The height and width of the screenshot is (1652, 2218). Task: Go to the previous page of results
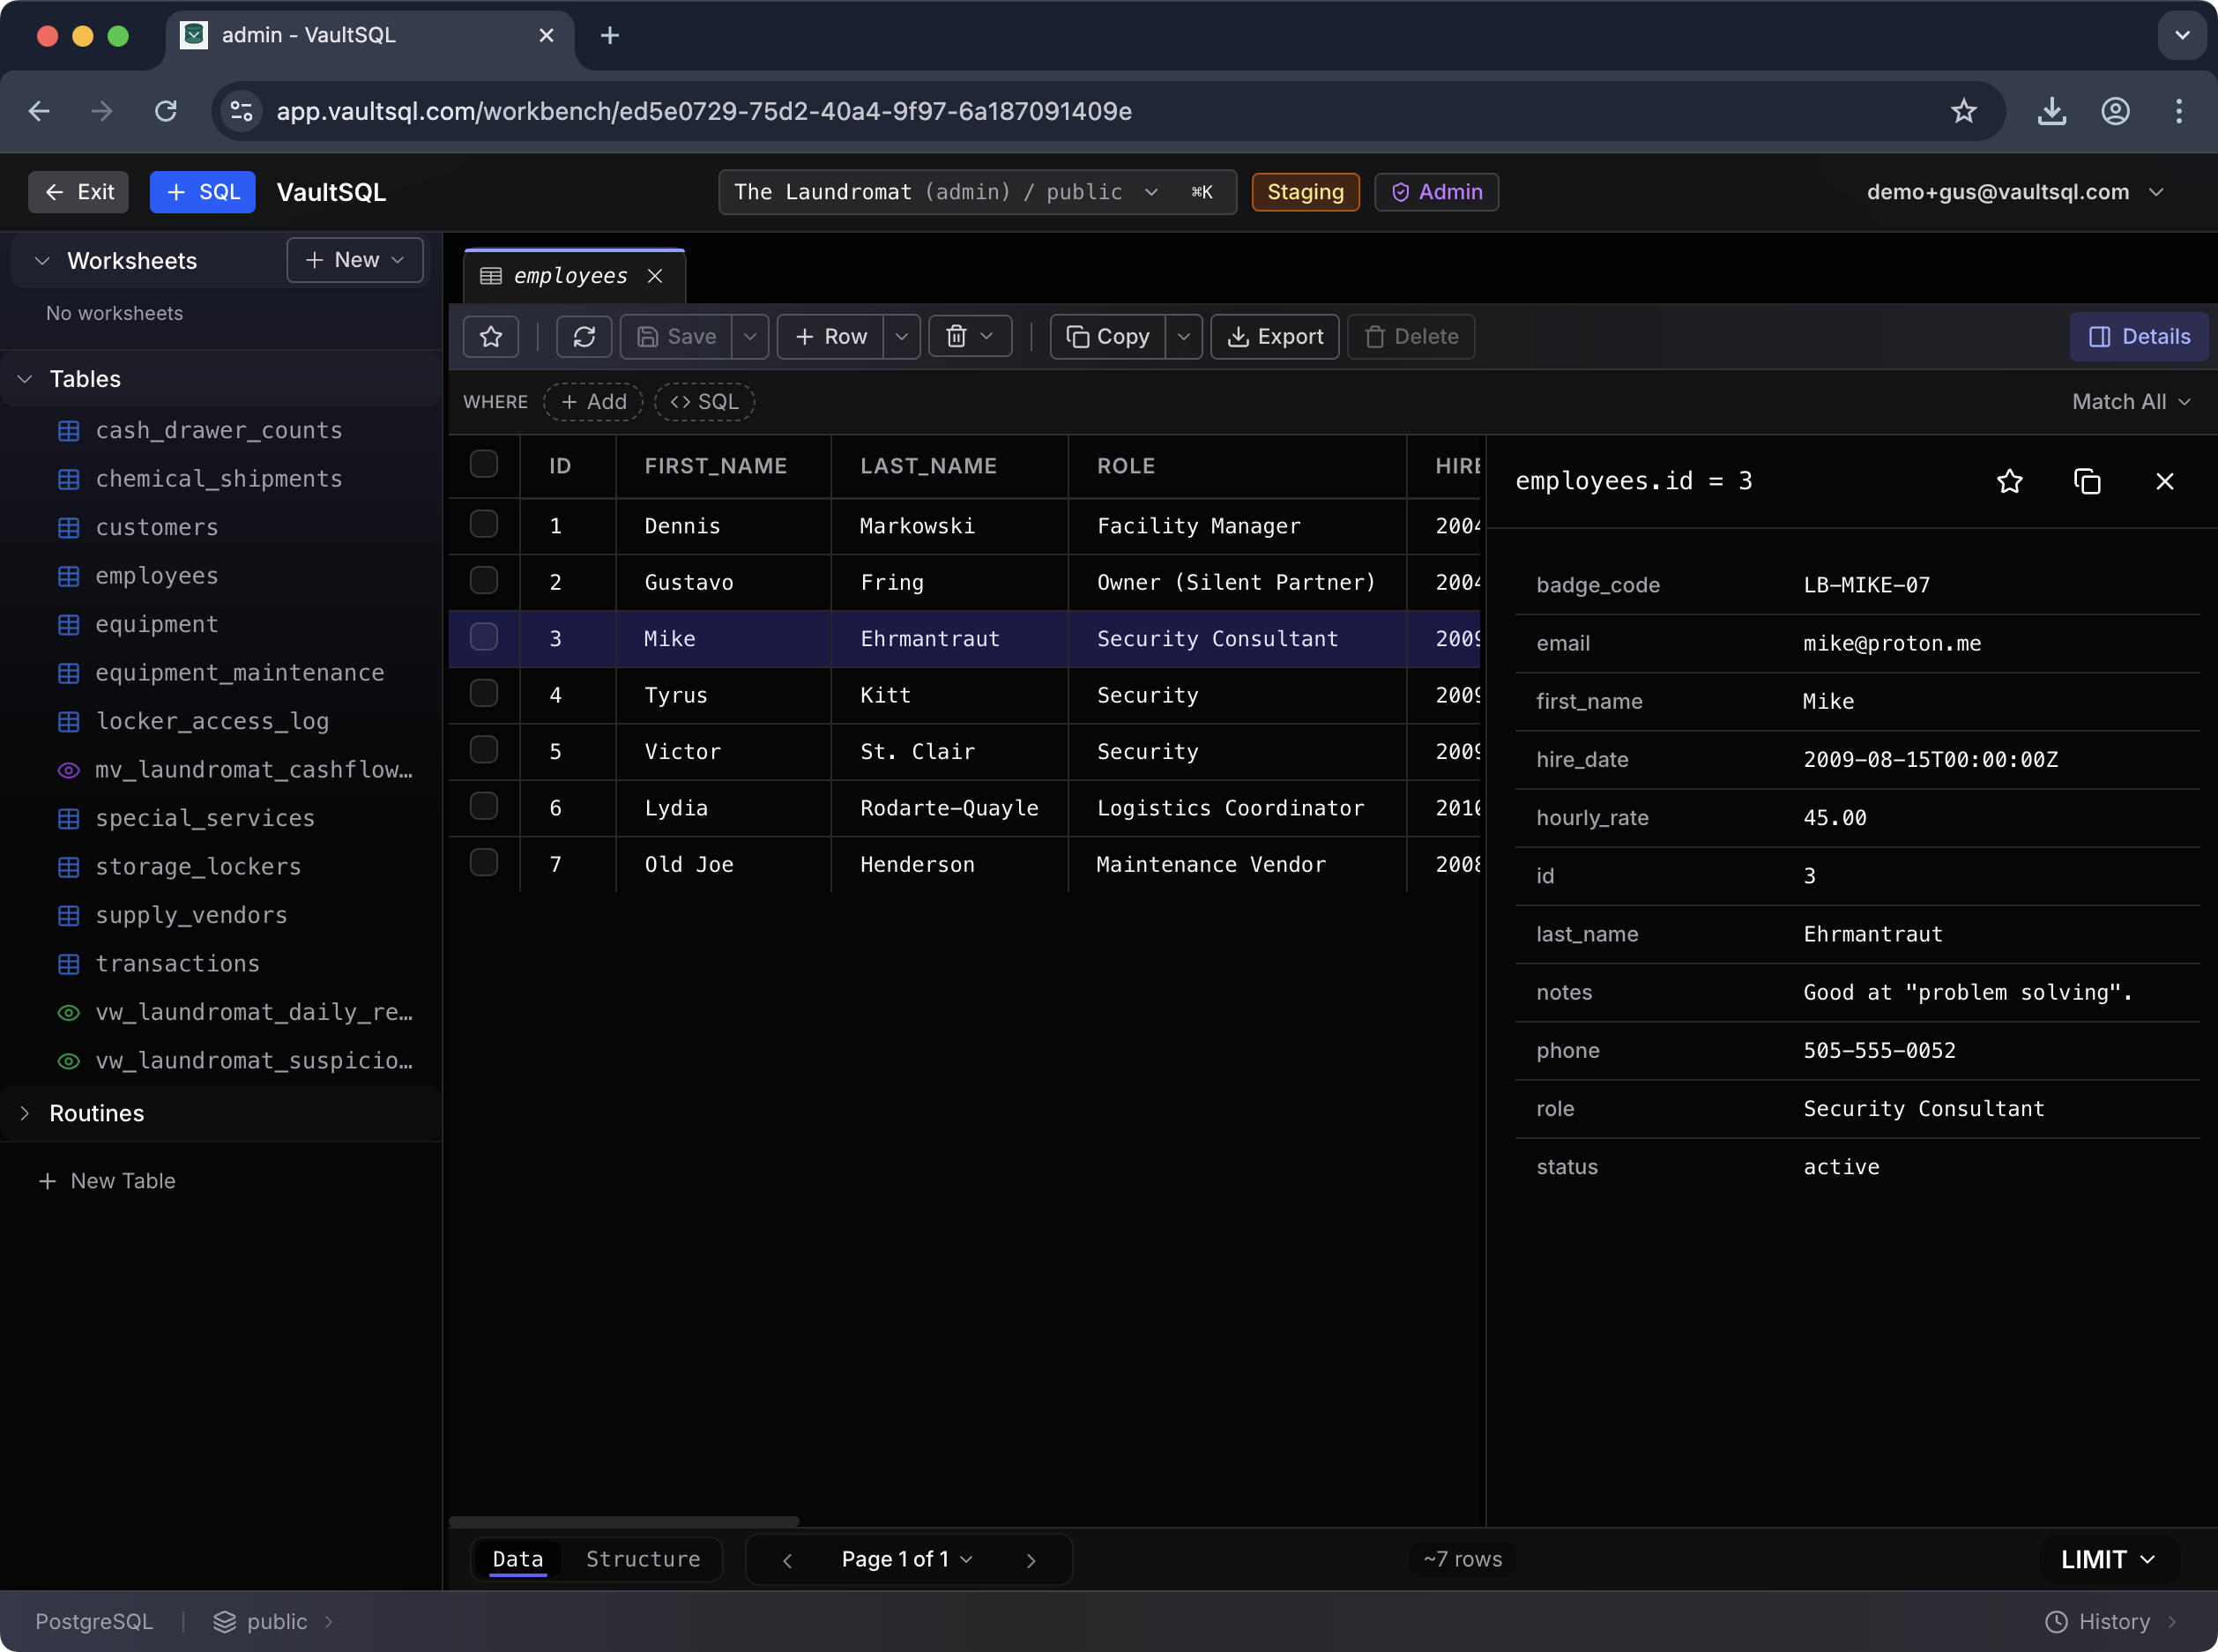tap(787, 1560)
